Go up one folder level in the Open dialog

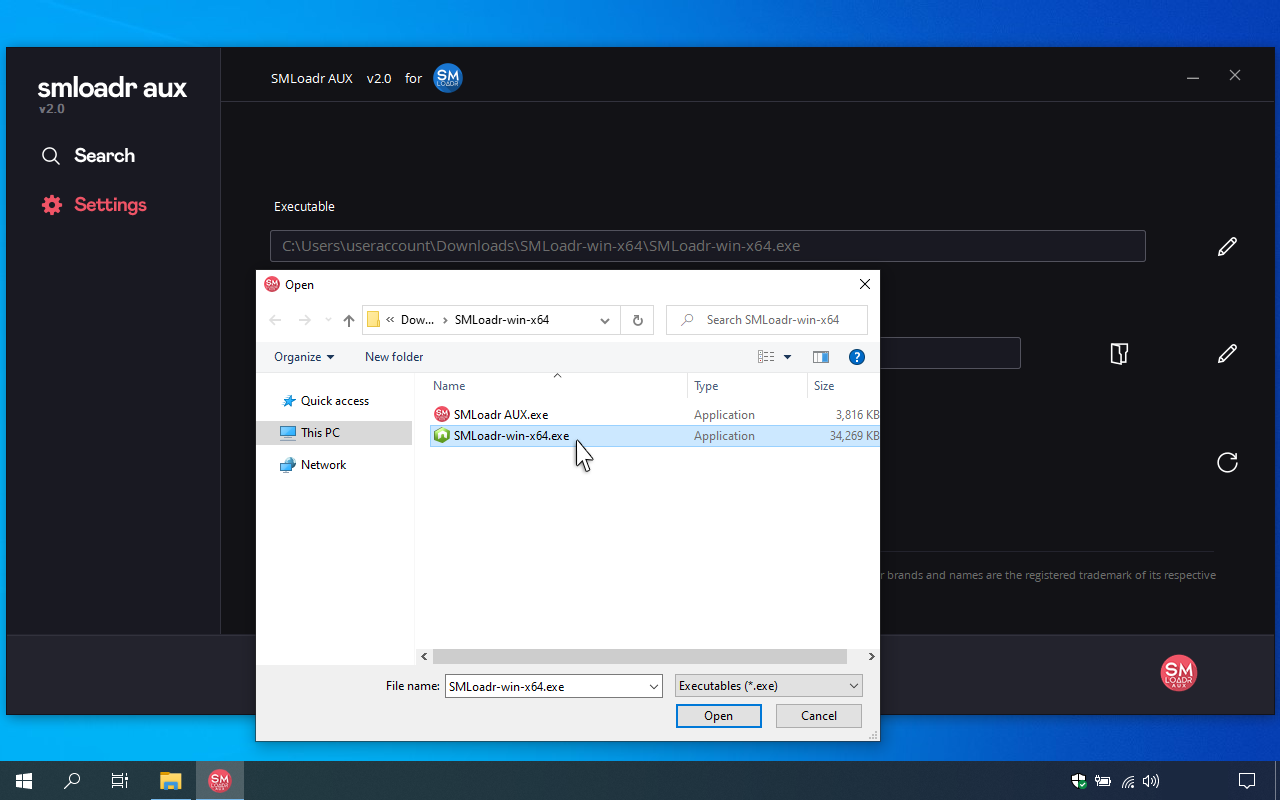tap(349, 320)
